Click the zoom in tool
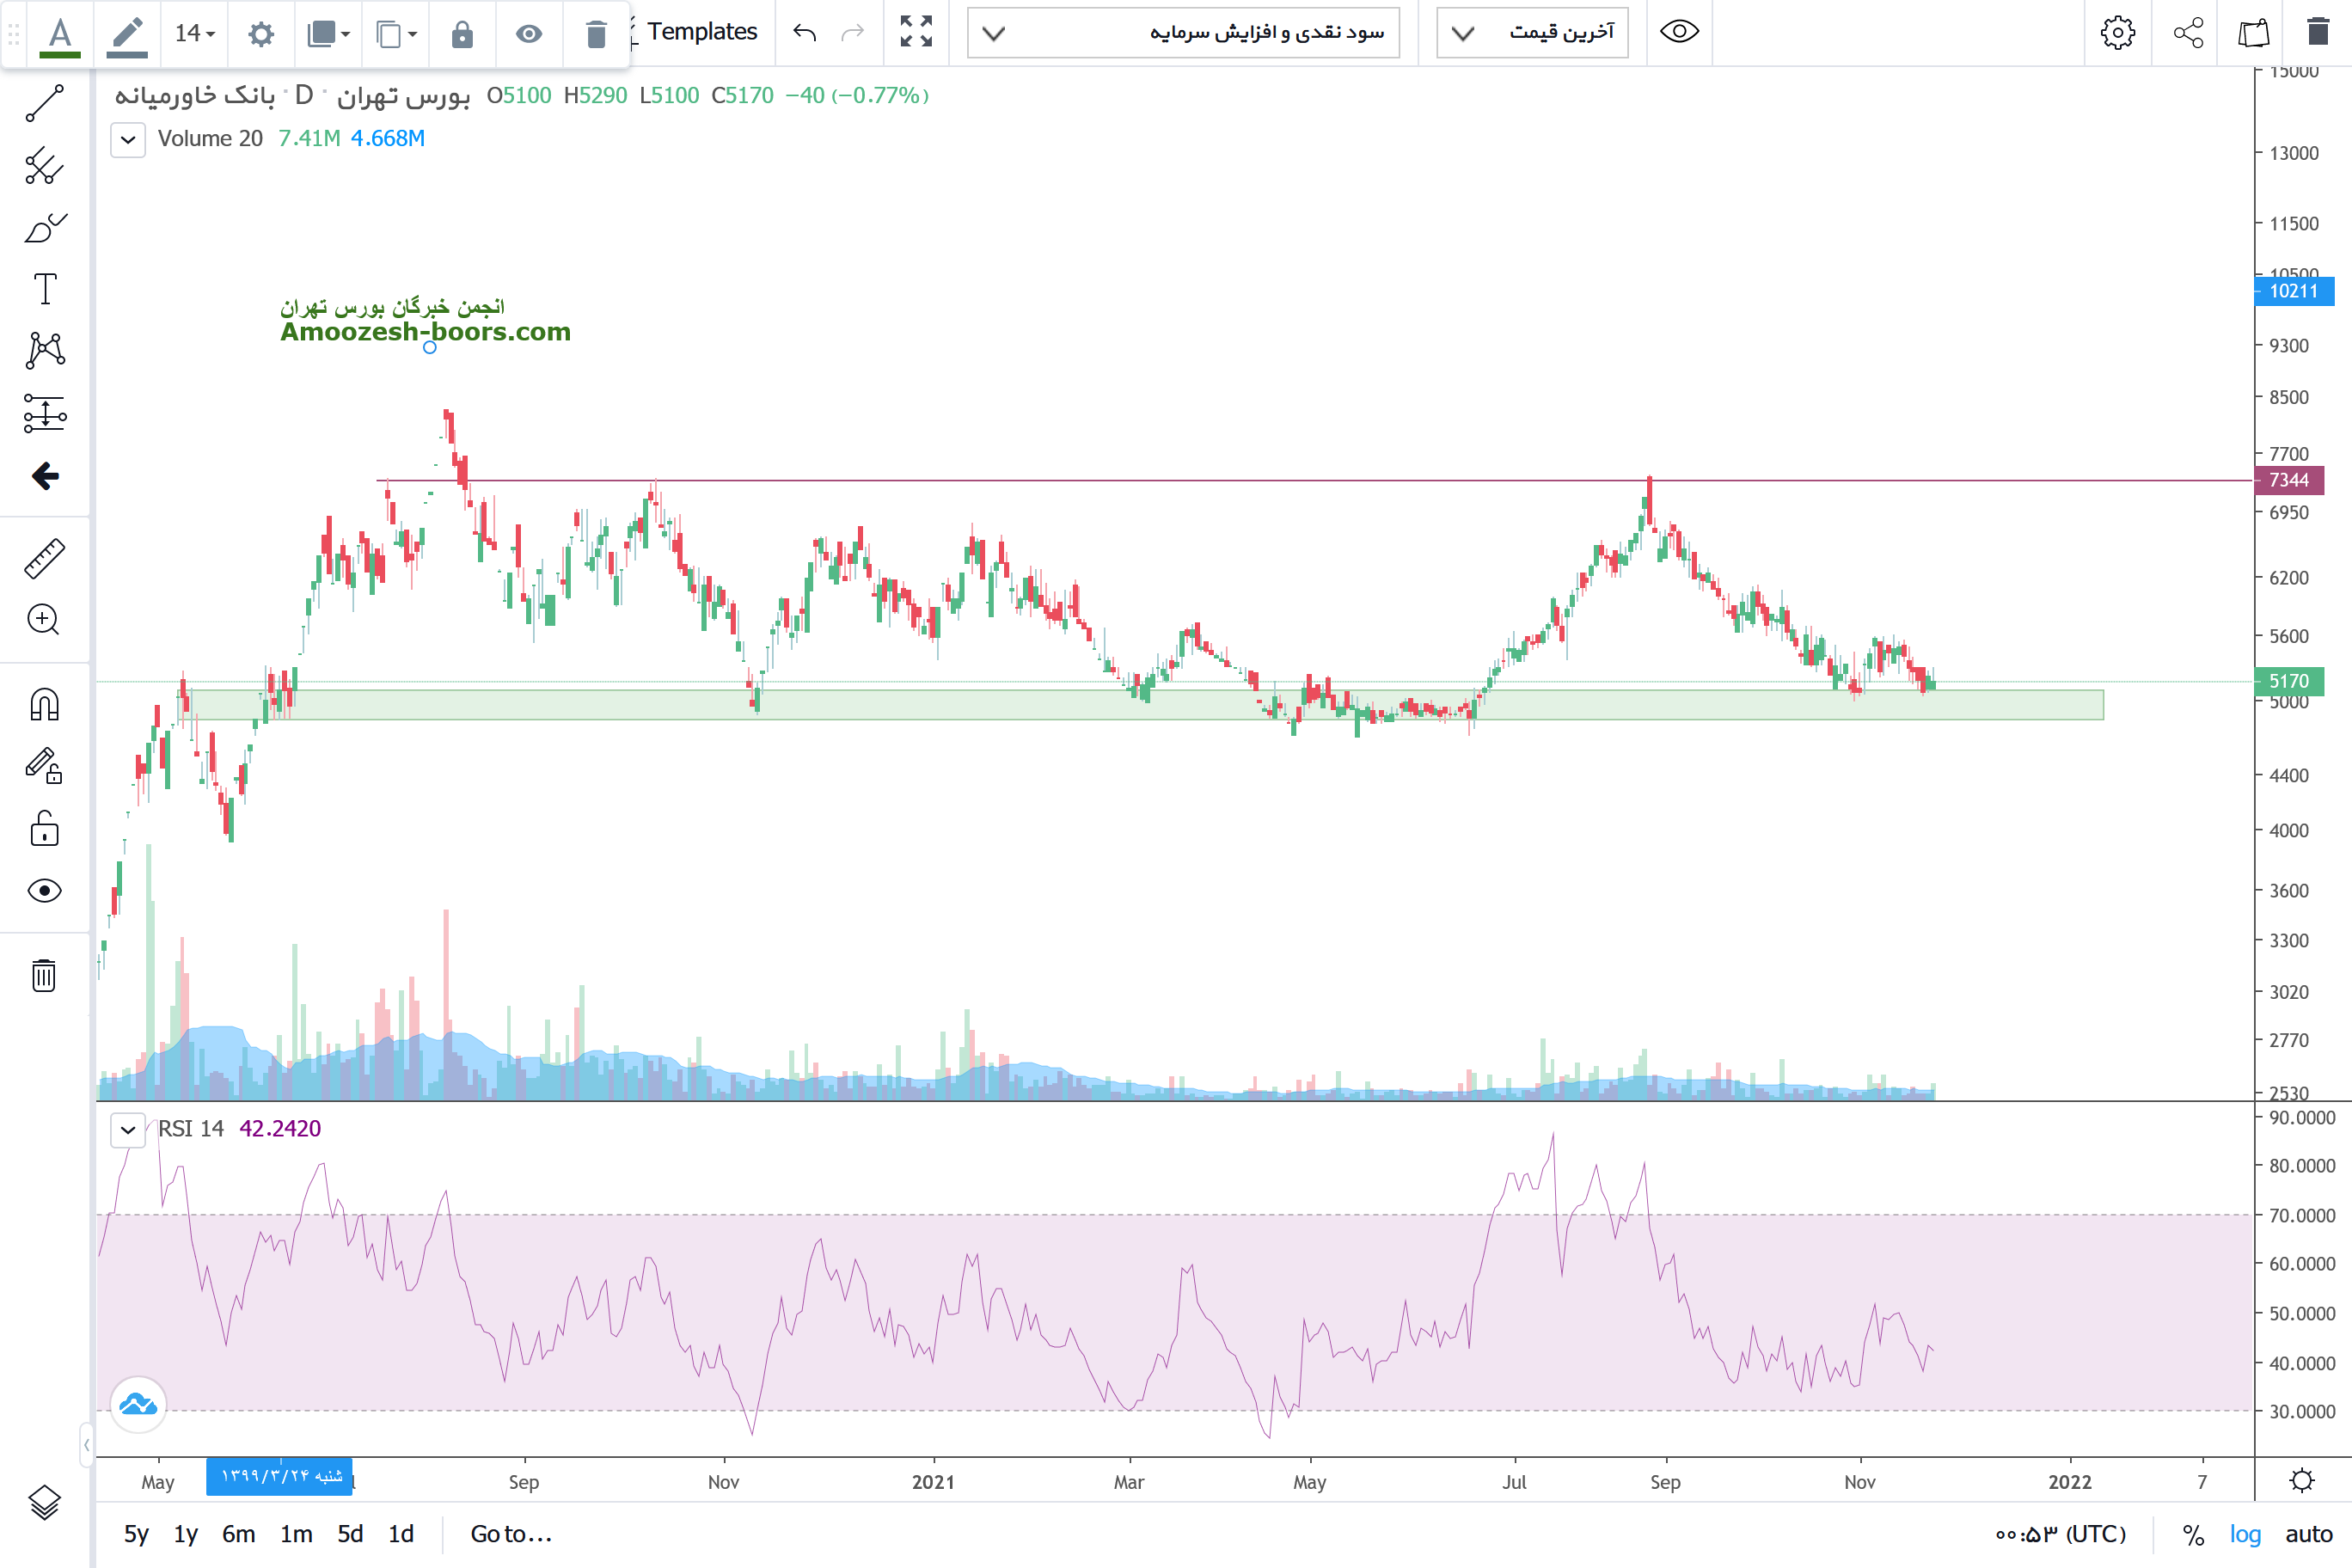Viewport: 2352px width, 1568px height. coord(44,620)
